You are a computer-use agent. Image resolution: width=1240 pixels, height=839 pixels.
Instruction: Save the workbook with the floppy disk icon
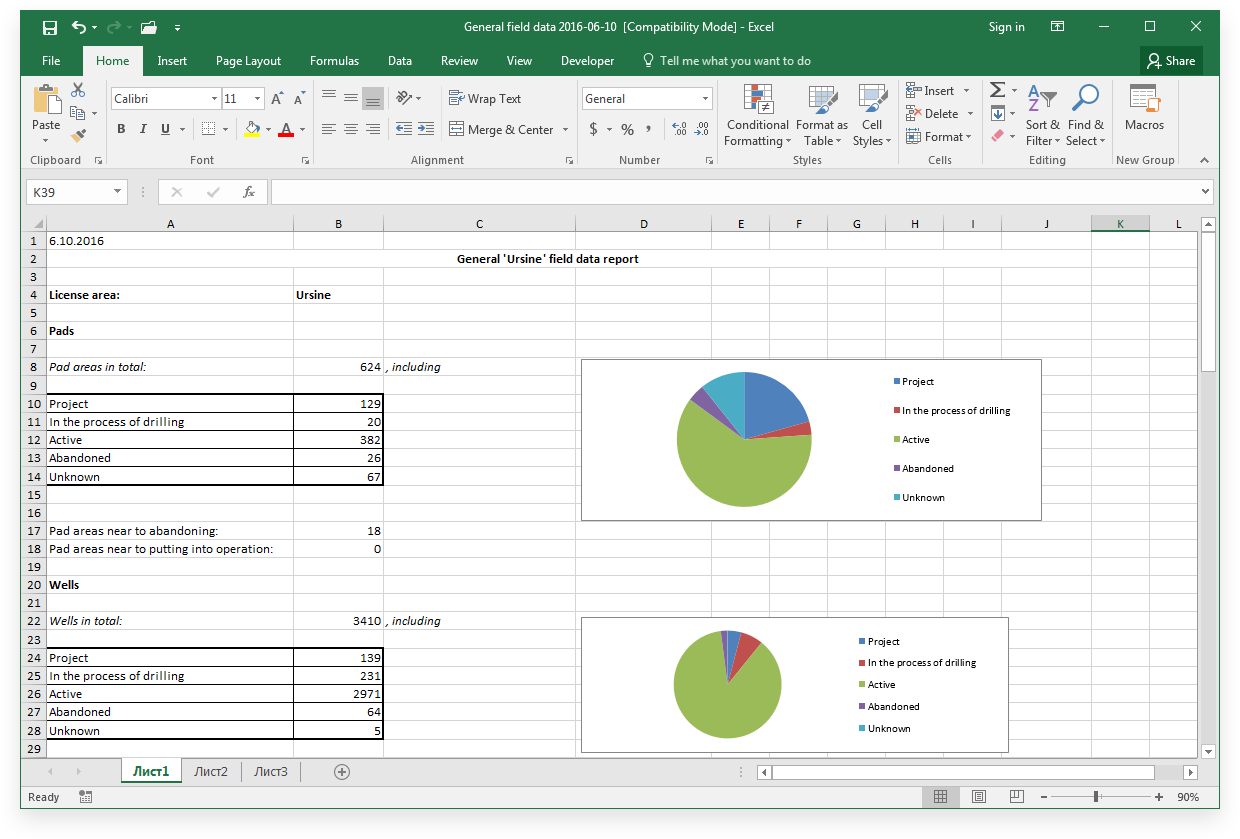(50, 27)
